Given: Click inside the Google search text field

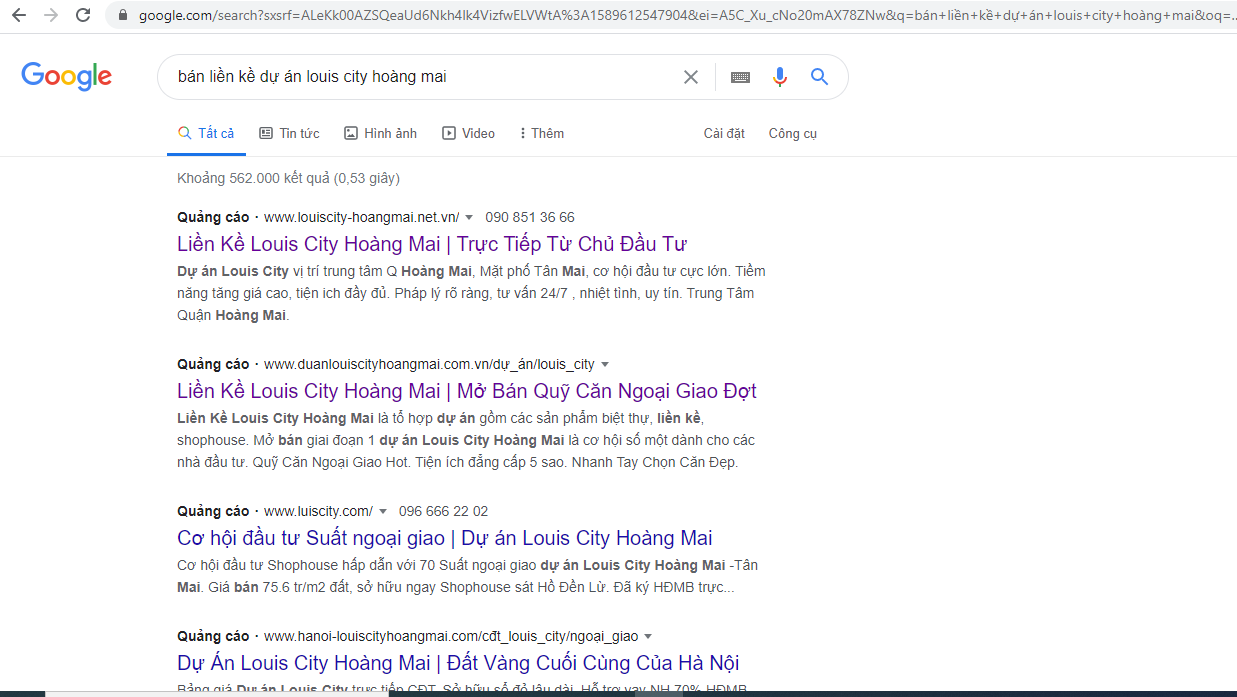Looking at the screenshot, I should tap(420, 77).
